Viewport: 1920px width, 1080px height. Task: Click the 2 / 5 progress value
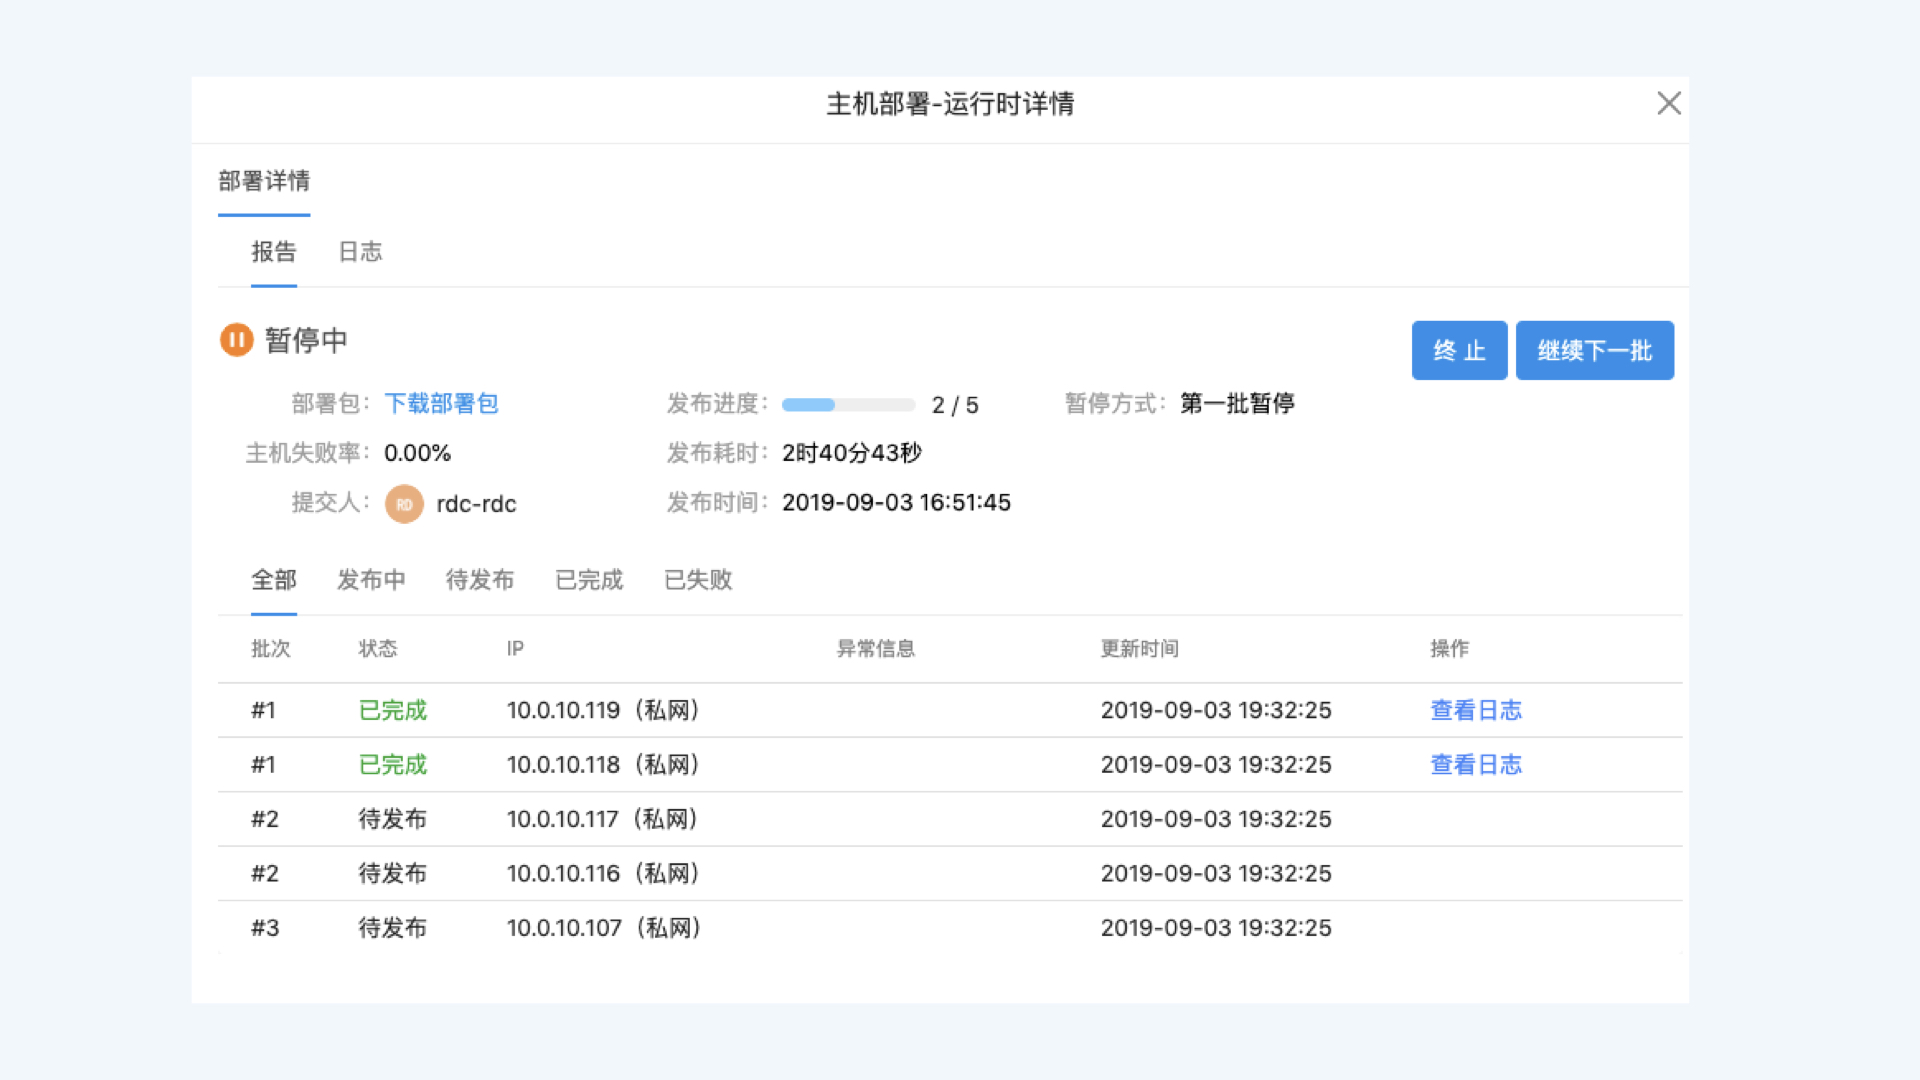[955, 405]
